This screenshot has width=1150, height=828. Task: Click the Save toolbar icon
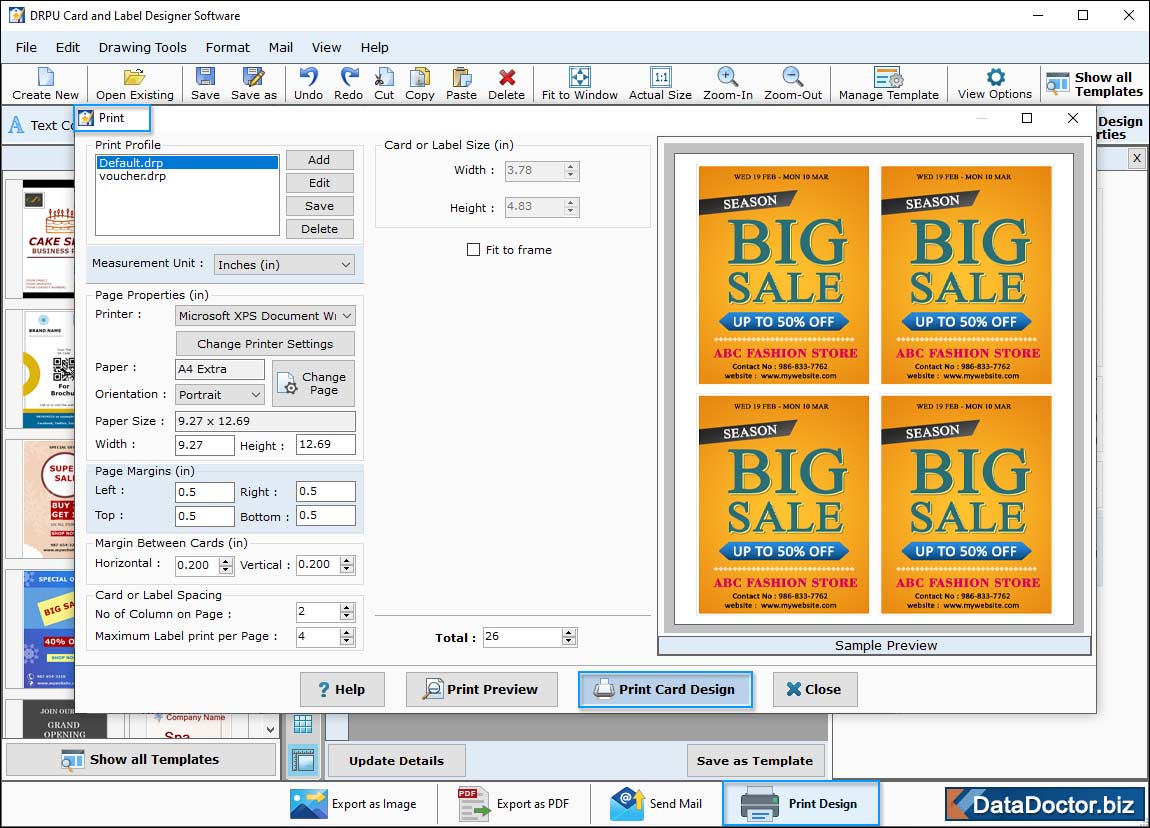tap(205, 84)
